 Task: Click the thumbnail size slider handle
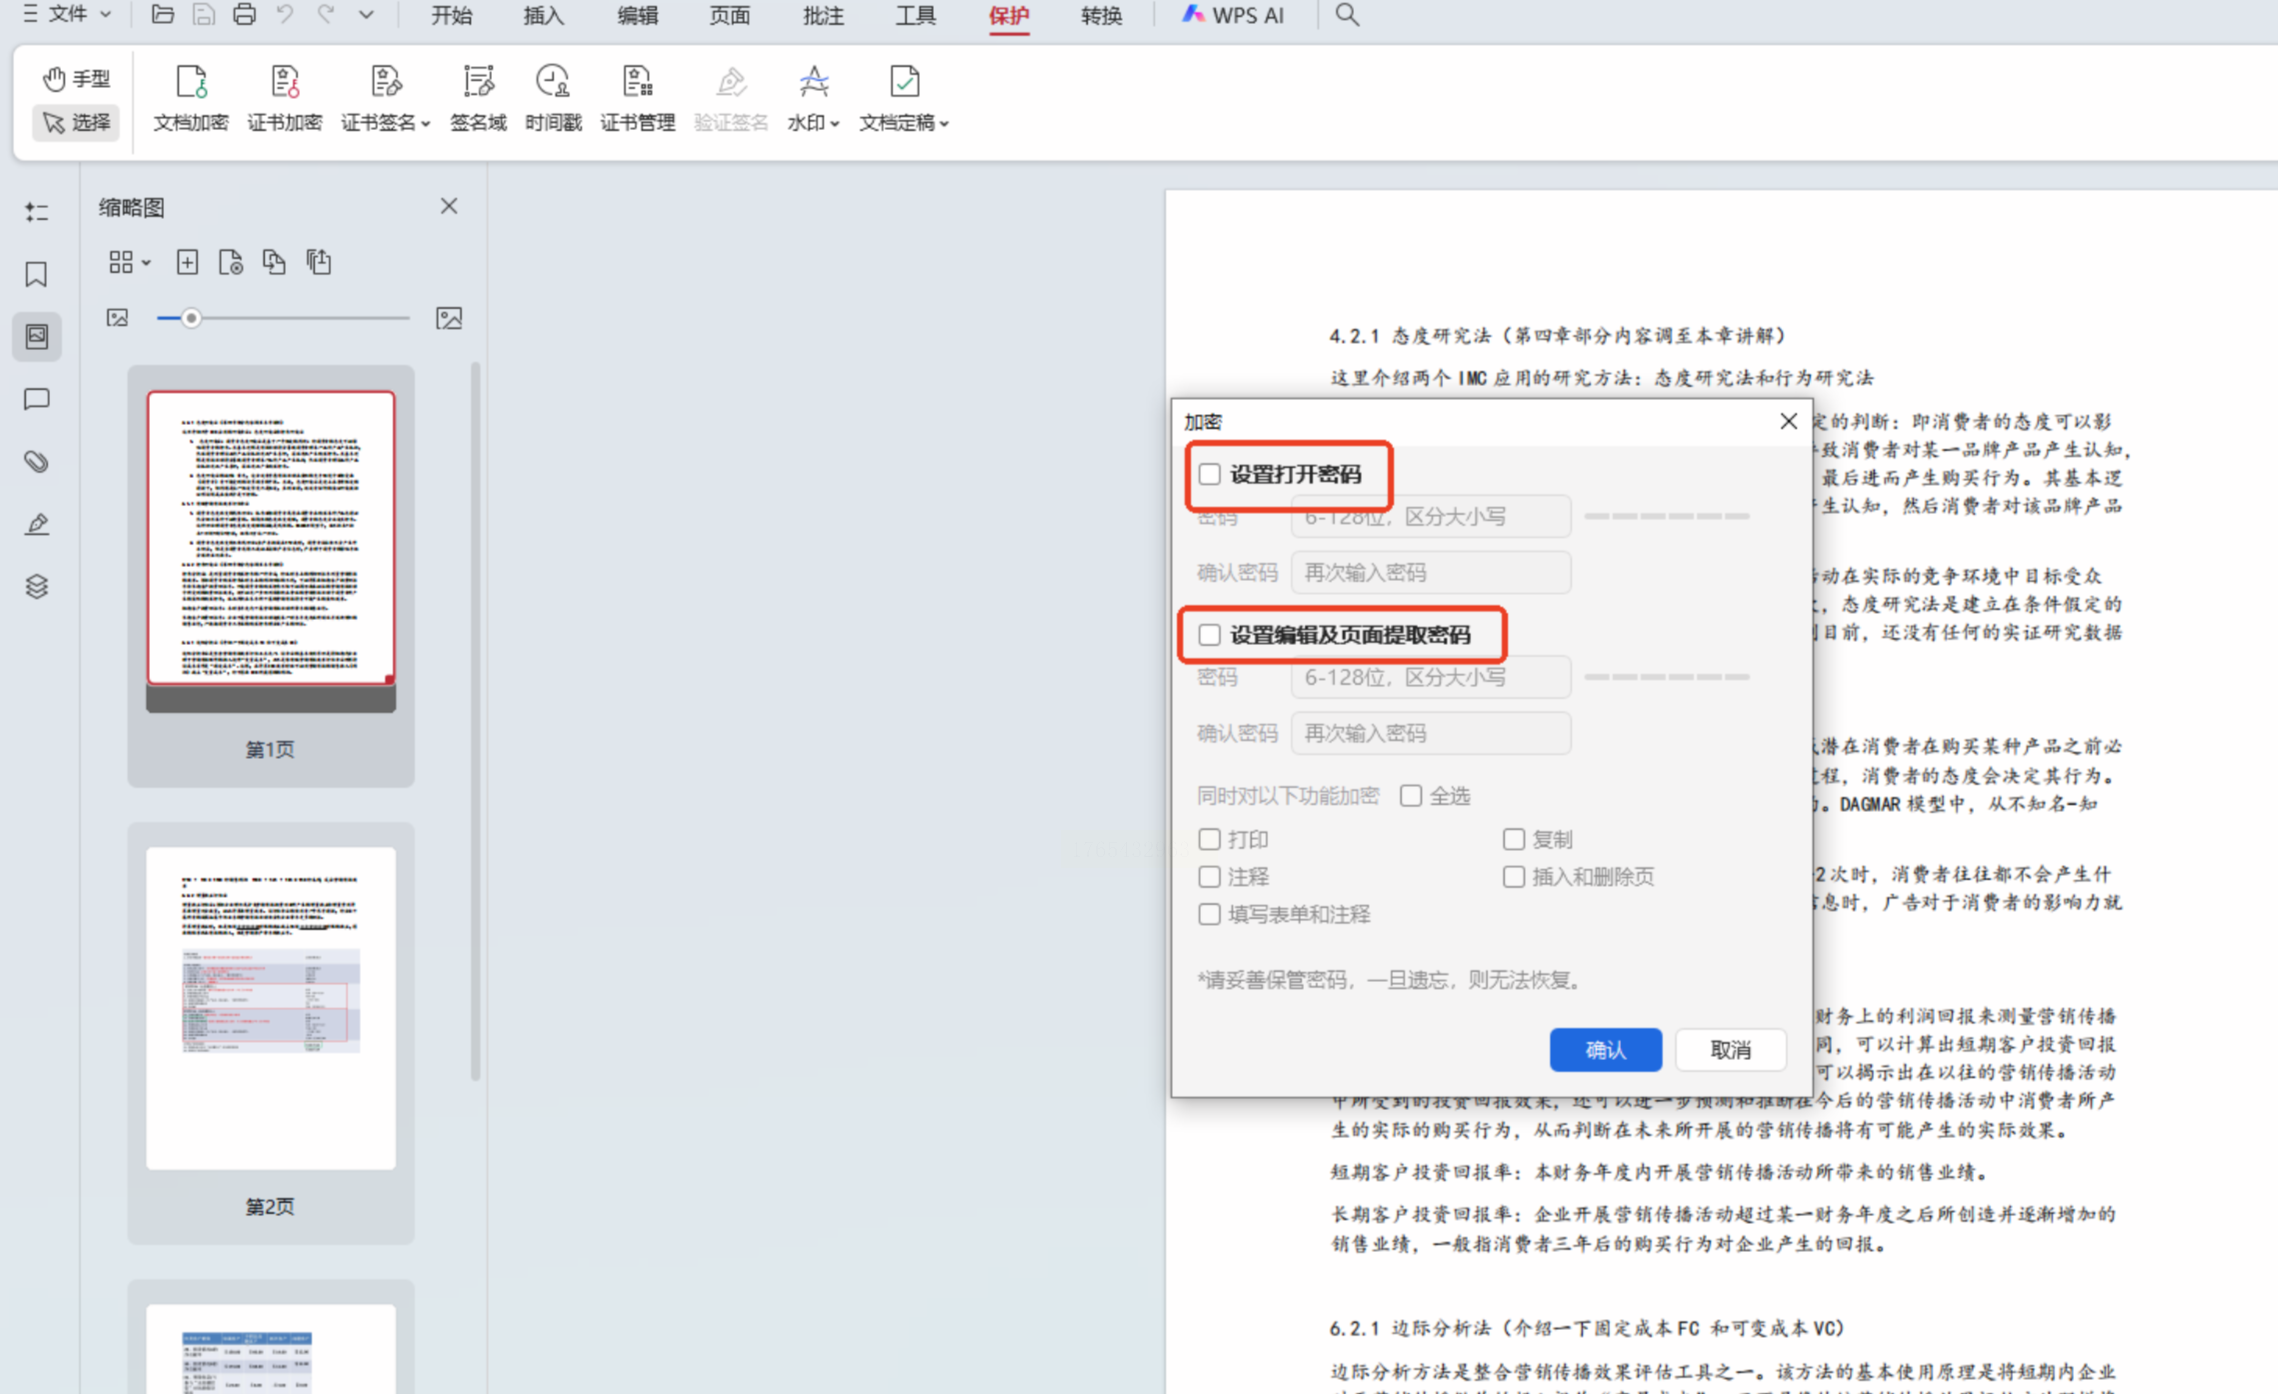191,318
